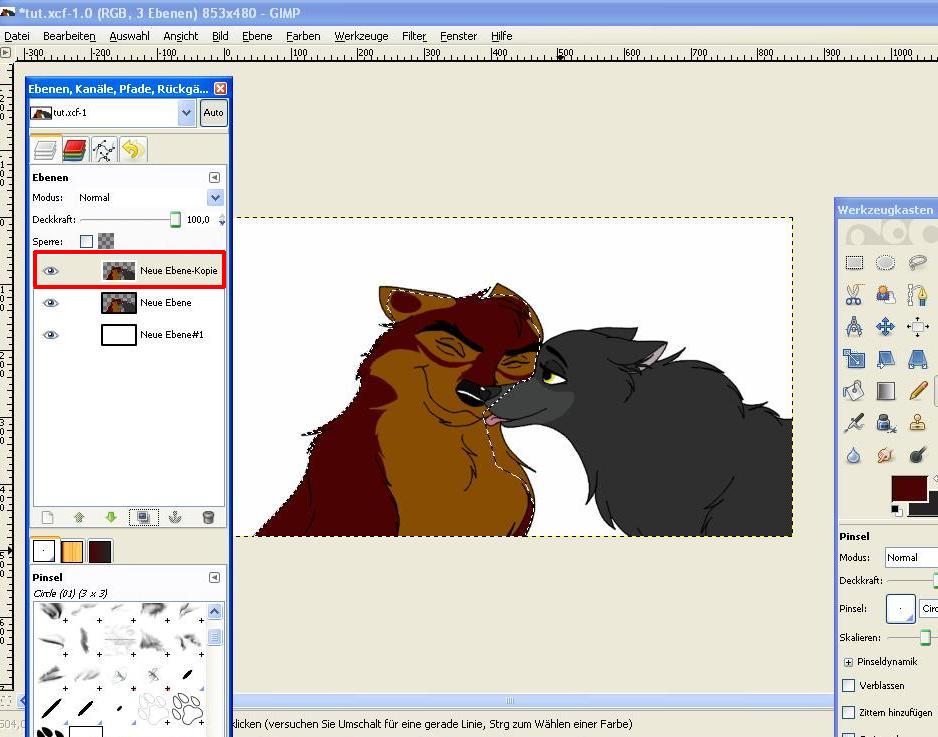Click the Auto button

click(x=214, y=112)
